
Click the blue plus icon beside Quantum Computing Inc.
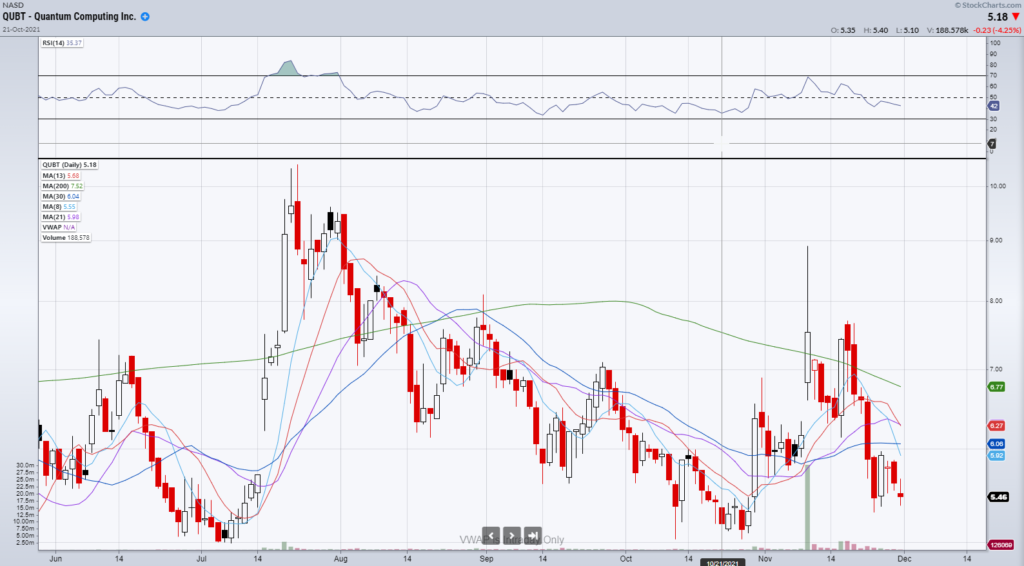pos(146,18)
